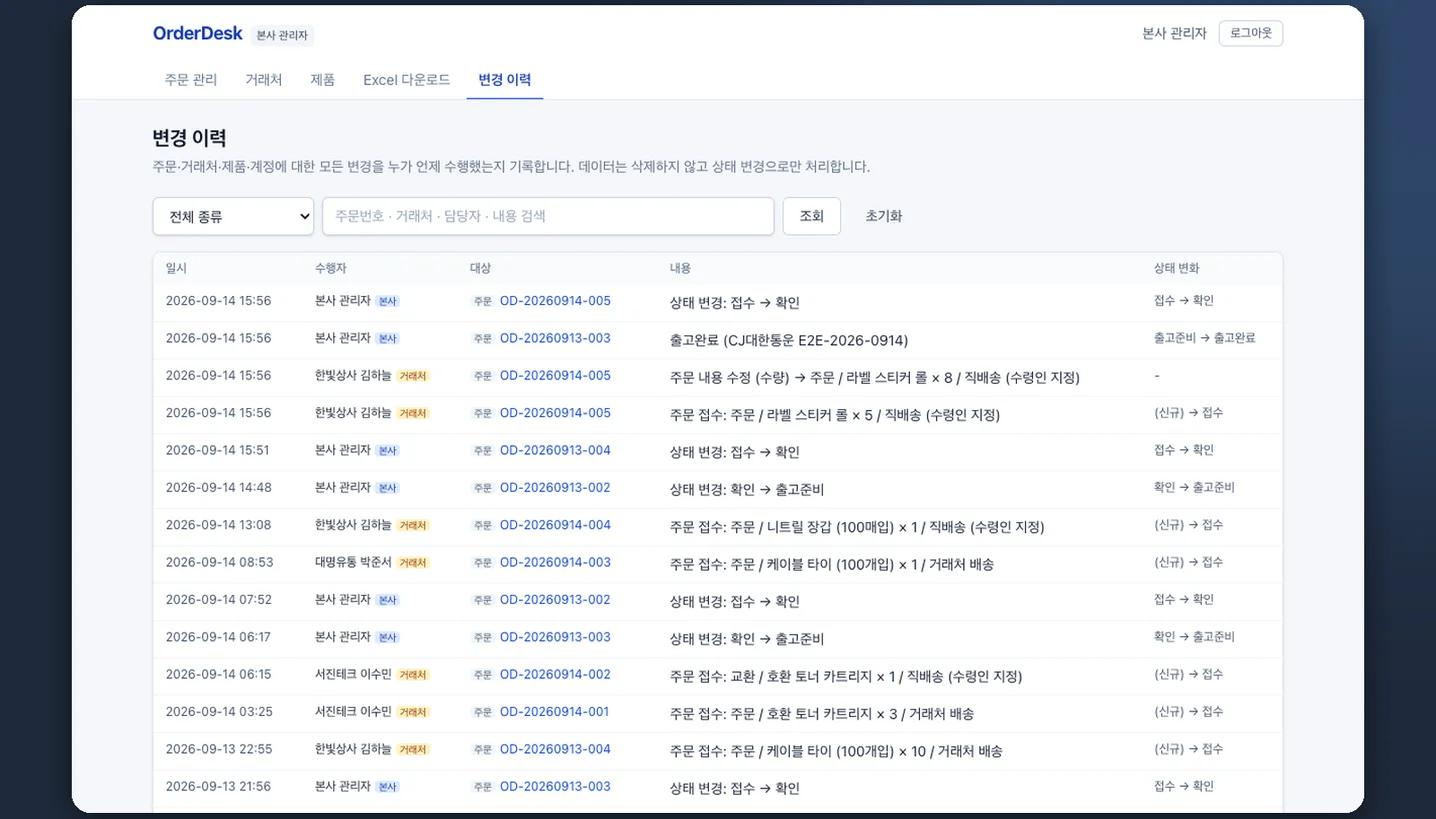
Task: Click the 케이블 타이 (100개입) × 10 entry
Action: [836, 751]
